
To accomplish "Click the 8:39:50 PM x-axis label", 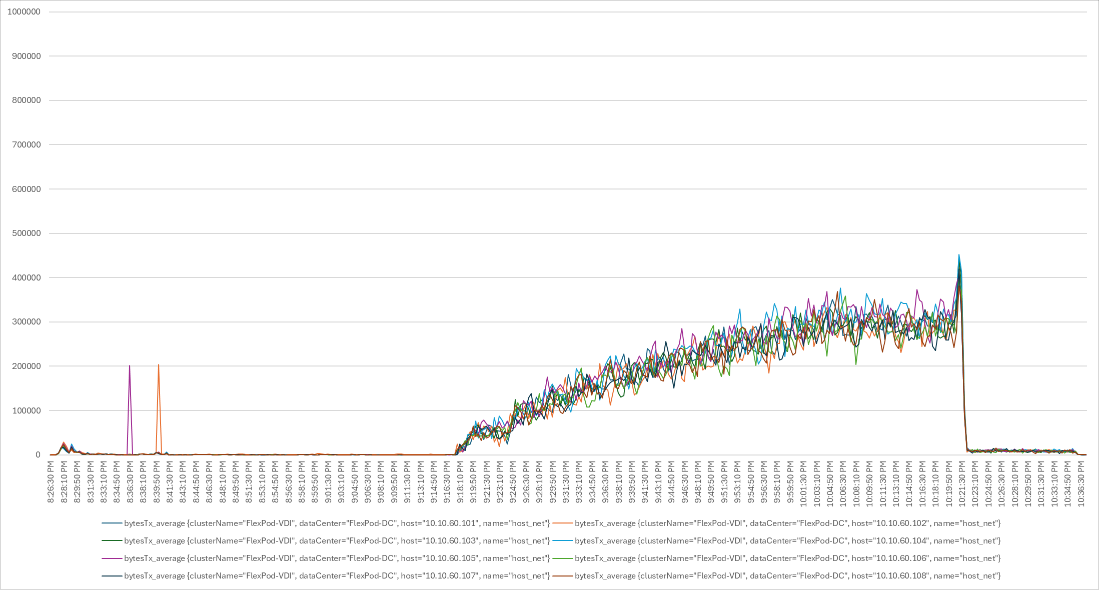I will pos(156,481).
